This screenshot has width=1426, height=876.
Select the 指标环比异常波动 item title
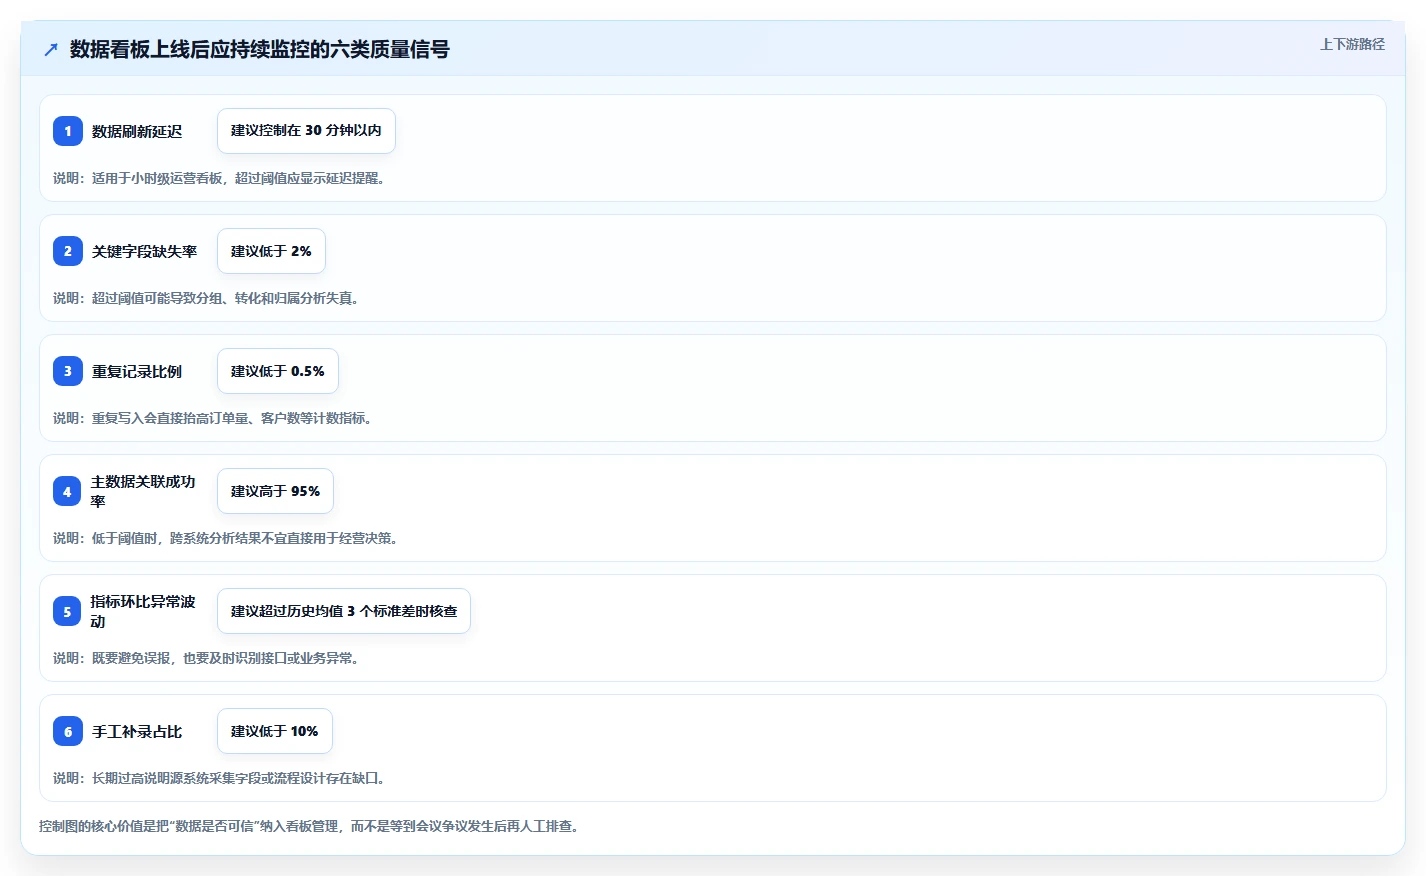click(143, 611)
